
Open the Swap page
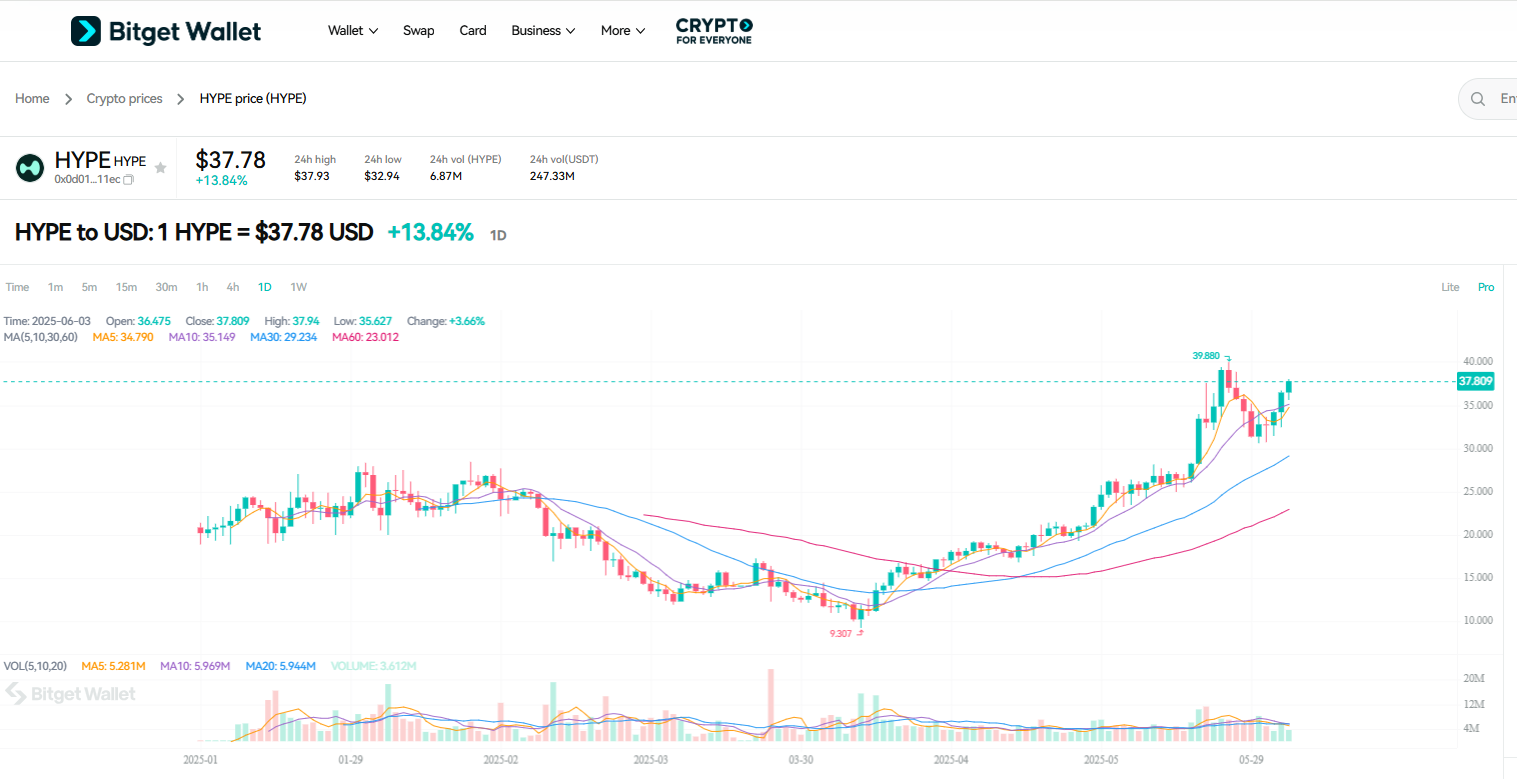click(419, 31)
